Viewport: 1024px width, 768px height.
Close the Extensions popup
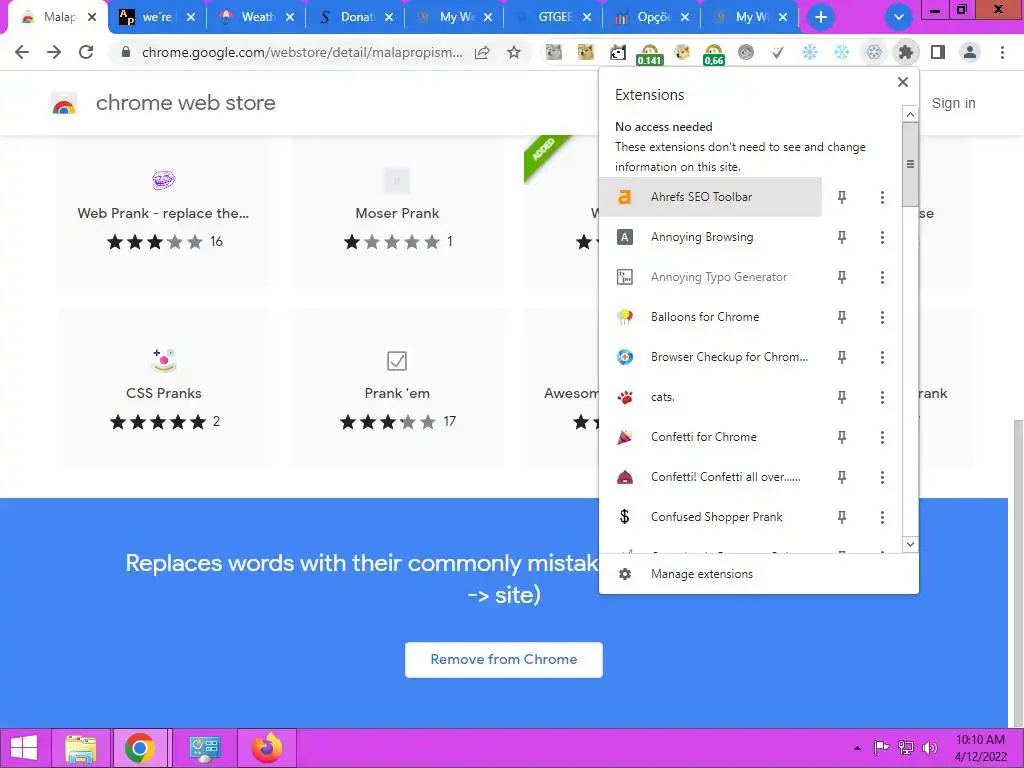[903, 82]
